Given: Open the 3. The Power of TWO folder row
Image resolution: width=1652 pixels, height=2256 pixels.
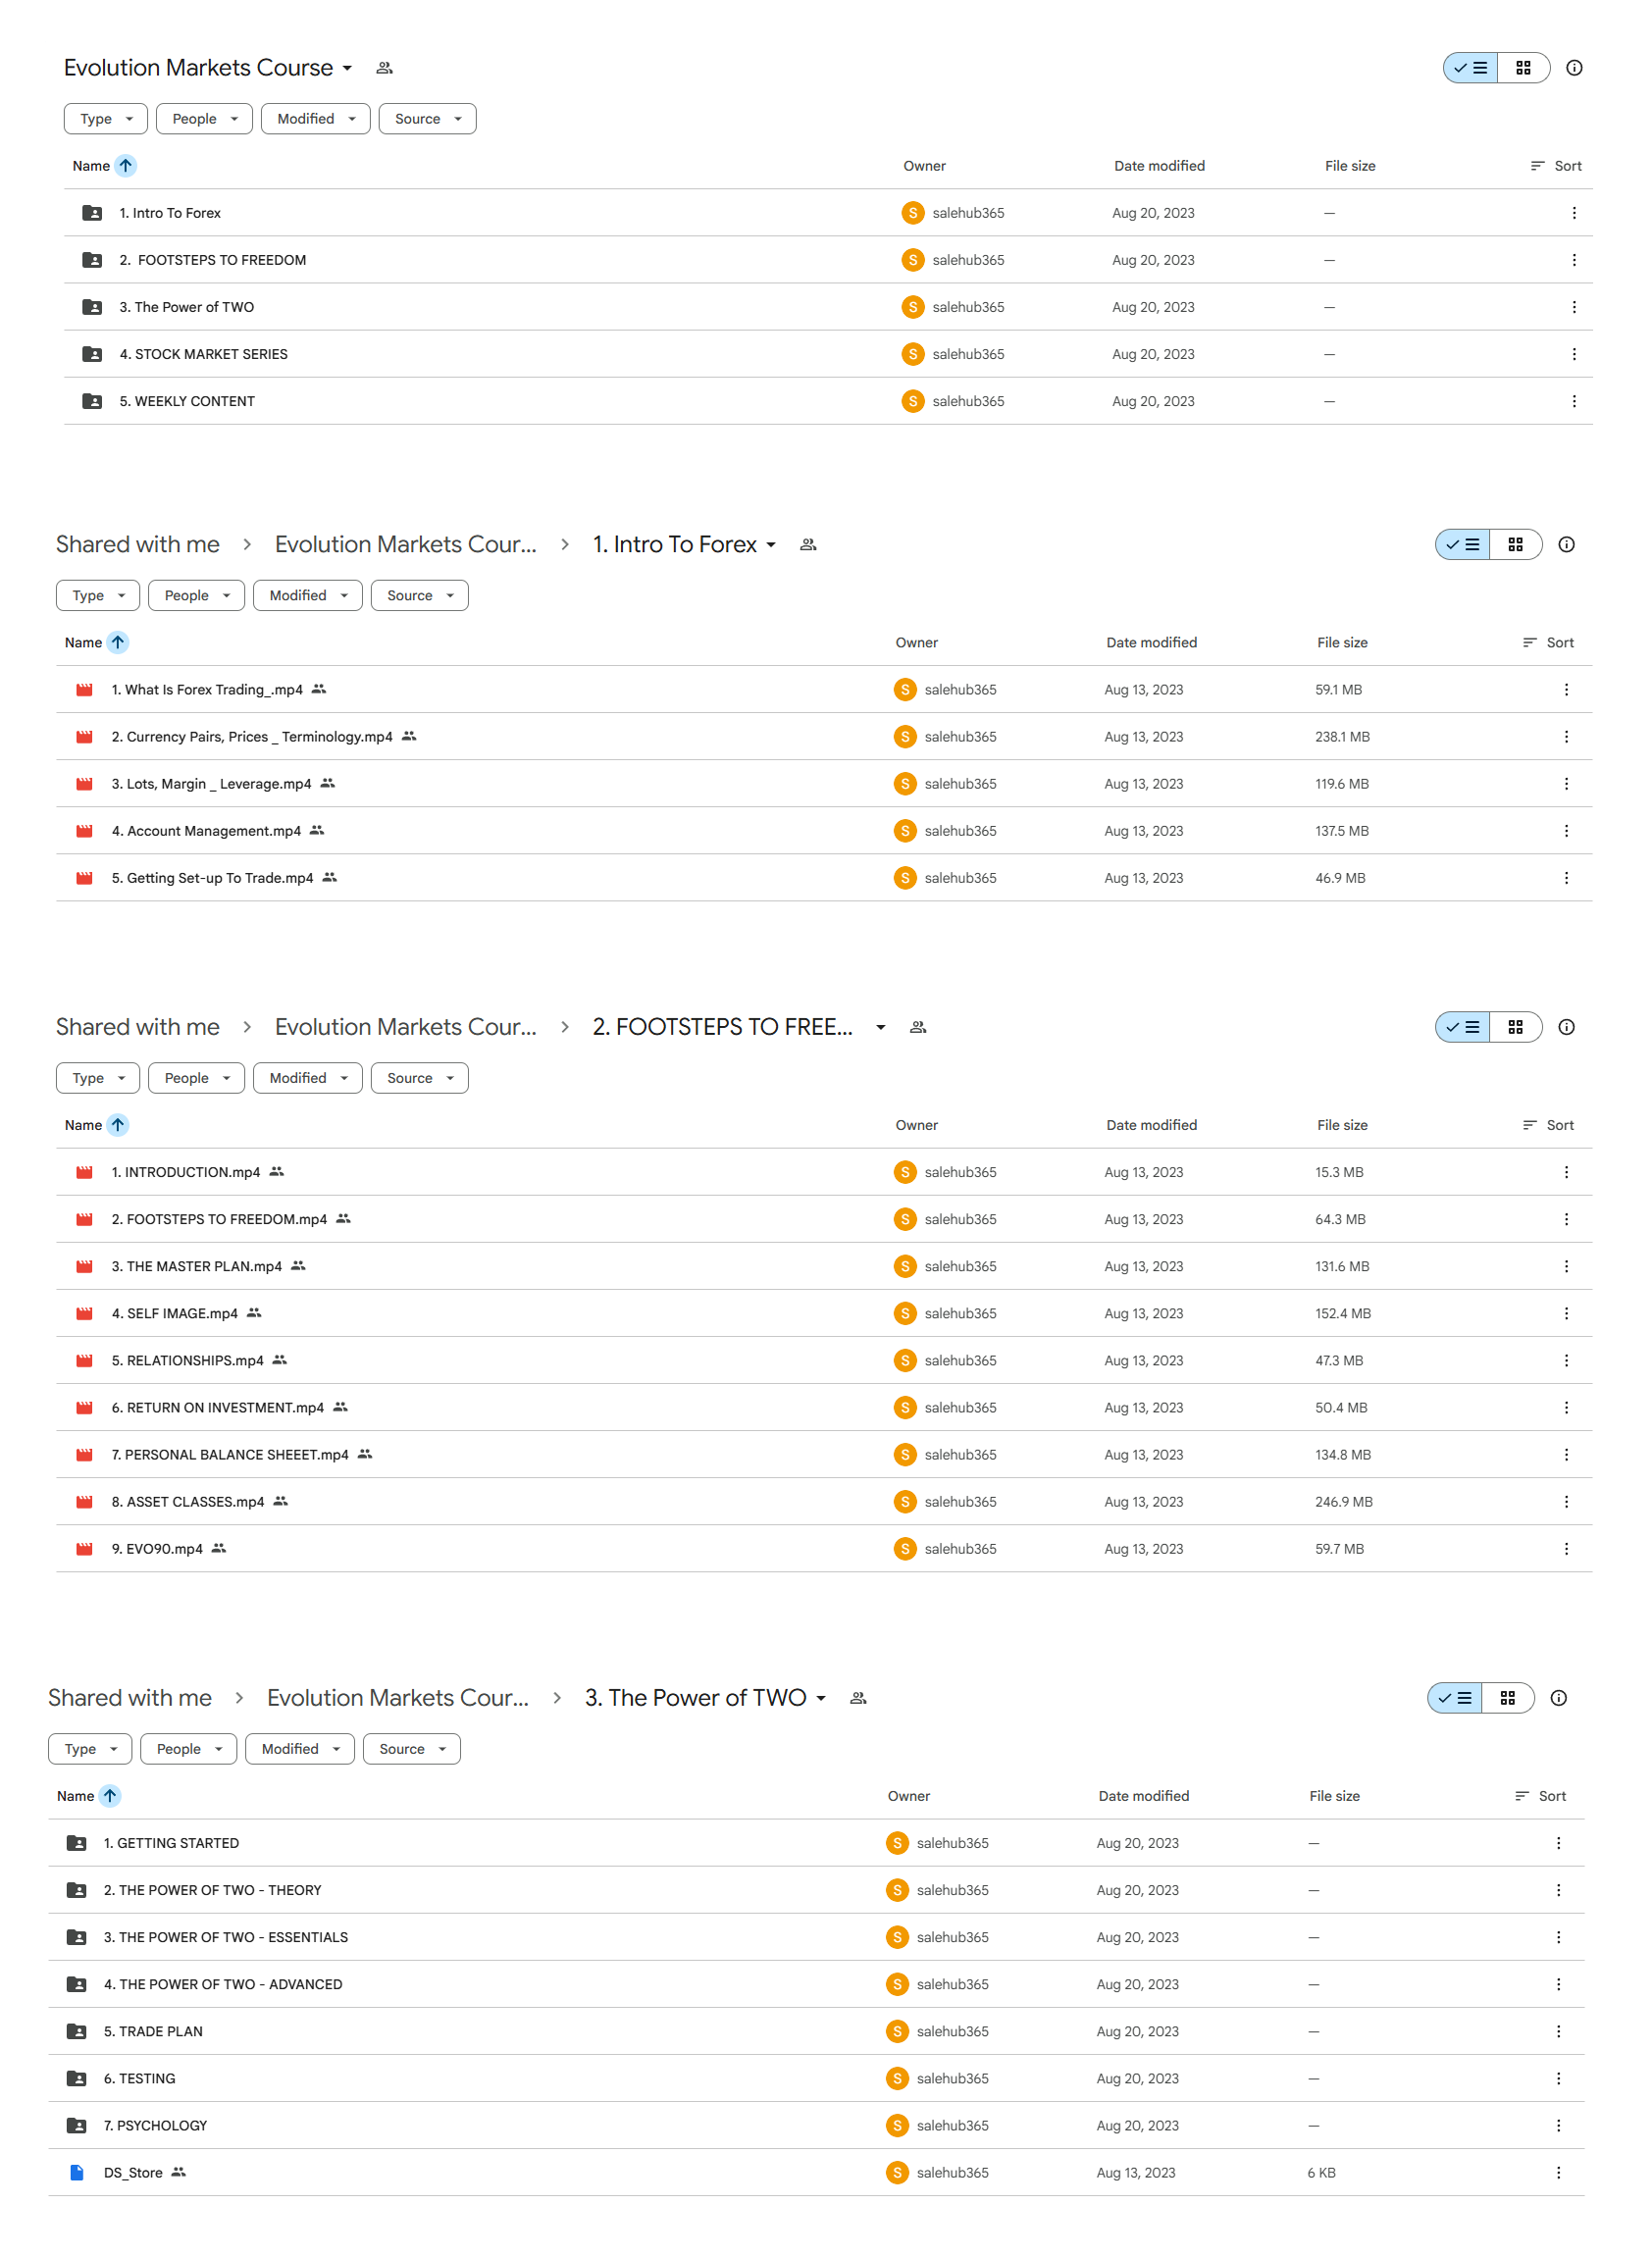Looking at the screenshot, I should 828,307.
